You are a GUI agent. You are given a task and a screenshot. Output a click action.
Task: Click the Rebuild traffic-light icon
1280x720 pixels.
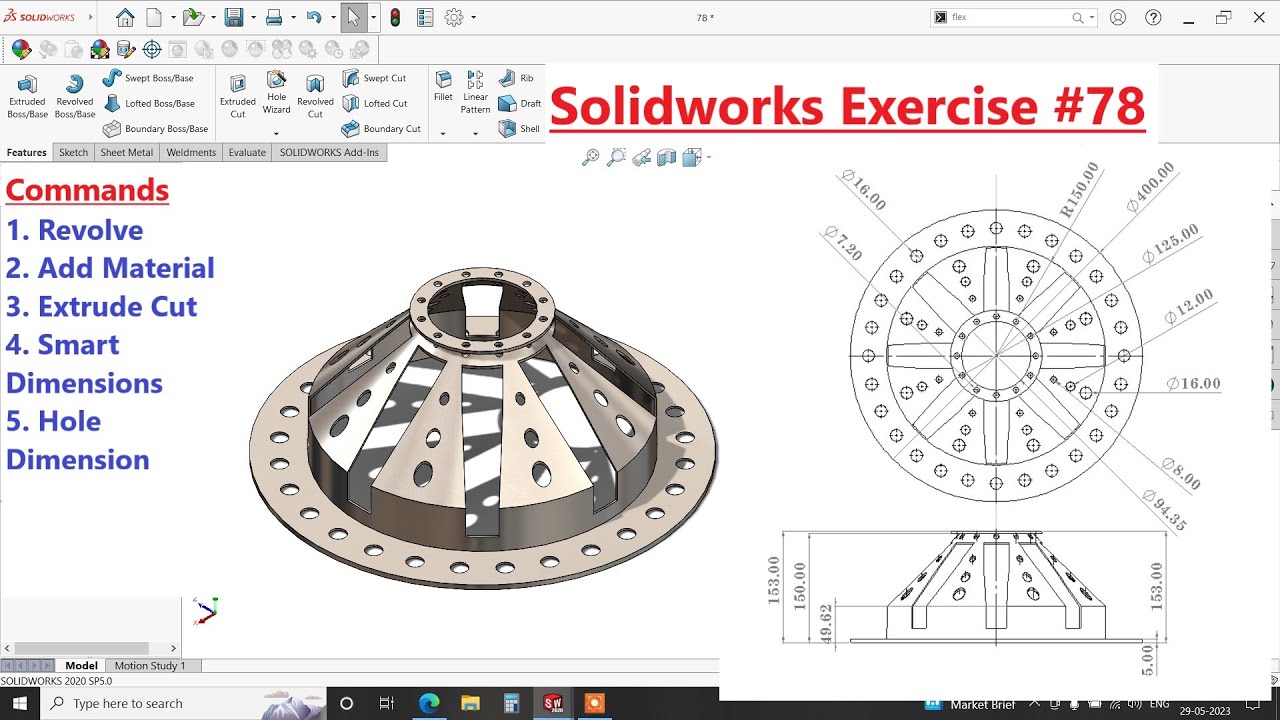tap(395, 17)
